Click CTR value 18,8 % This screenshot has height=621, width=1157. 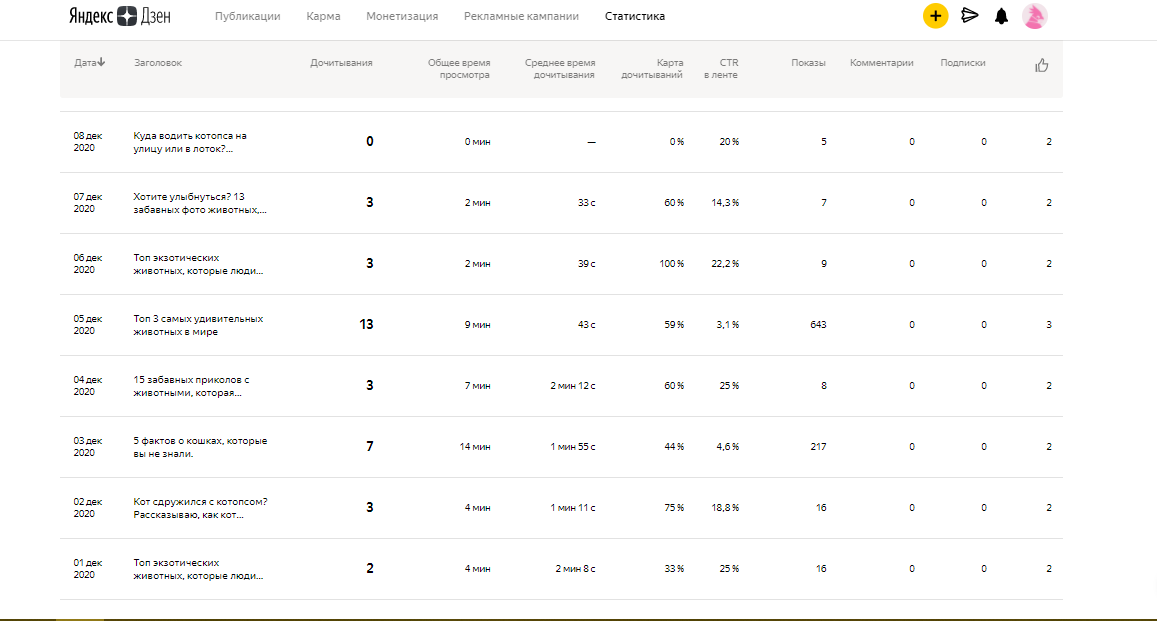[725, 508]
